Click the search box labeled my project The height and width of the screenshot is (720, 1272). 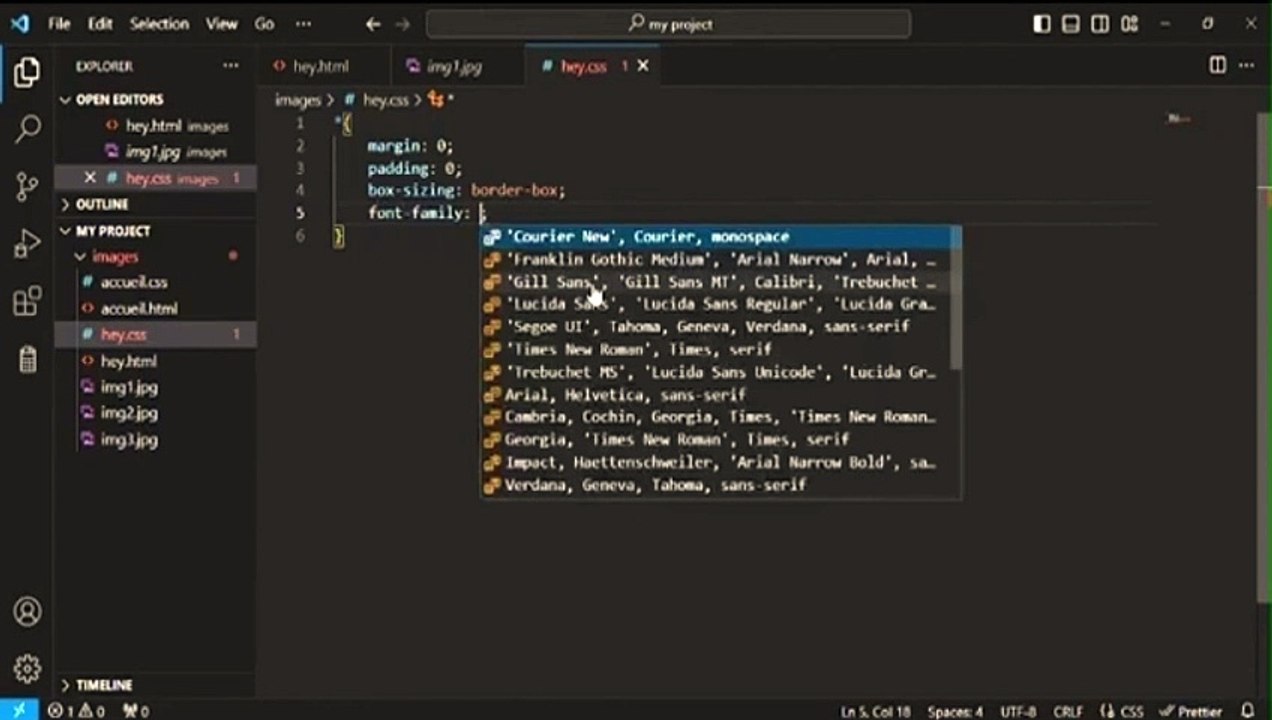pyautogui.click(x=668, y=24)
